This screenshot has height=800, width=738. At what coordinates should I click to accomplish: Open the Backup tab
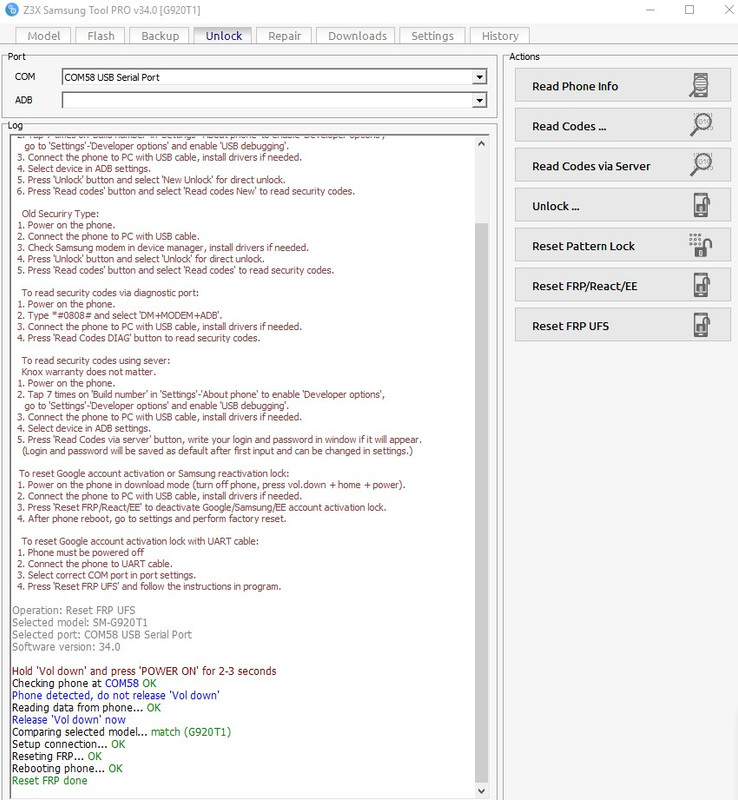[x=160, y=36]
